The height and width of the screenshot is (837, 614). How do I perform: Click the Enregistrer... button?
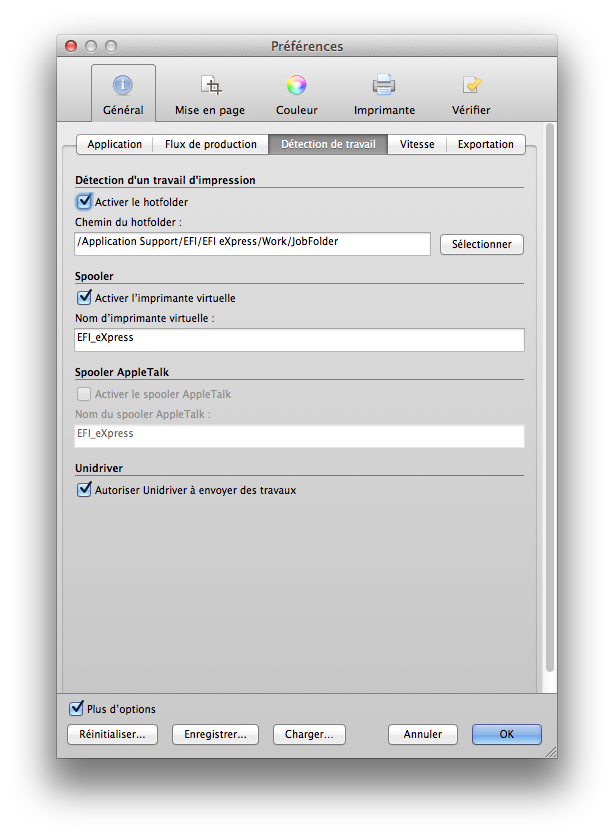215,735
